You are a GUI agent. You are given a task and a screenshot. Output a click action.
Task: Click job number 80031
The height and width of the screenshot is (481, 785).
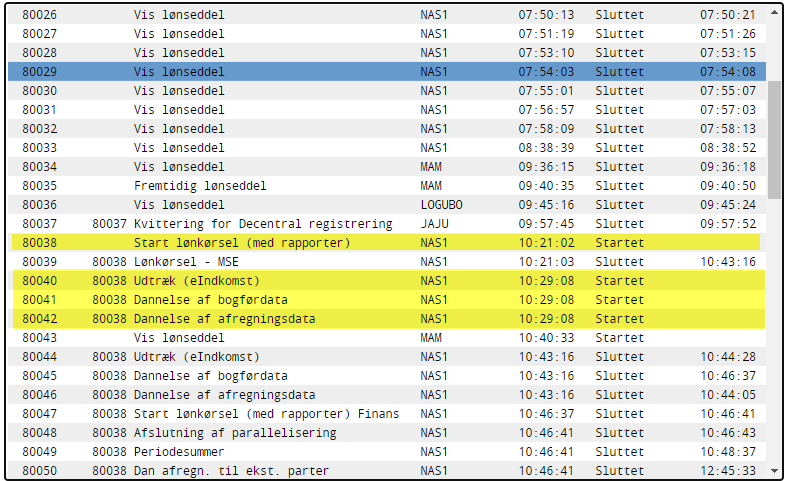[x=40, y=110]
